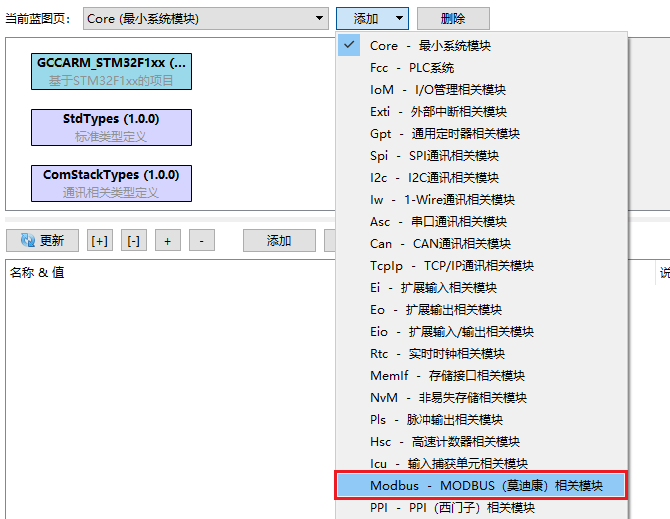Select the ComStackTypes (1.0.0) module block
This screenshot has width=670, height=519.
point(111,183)
